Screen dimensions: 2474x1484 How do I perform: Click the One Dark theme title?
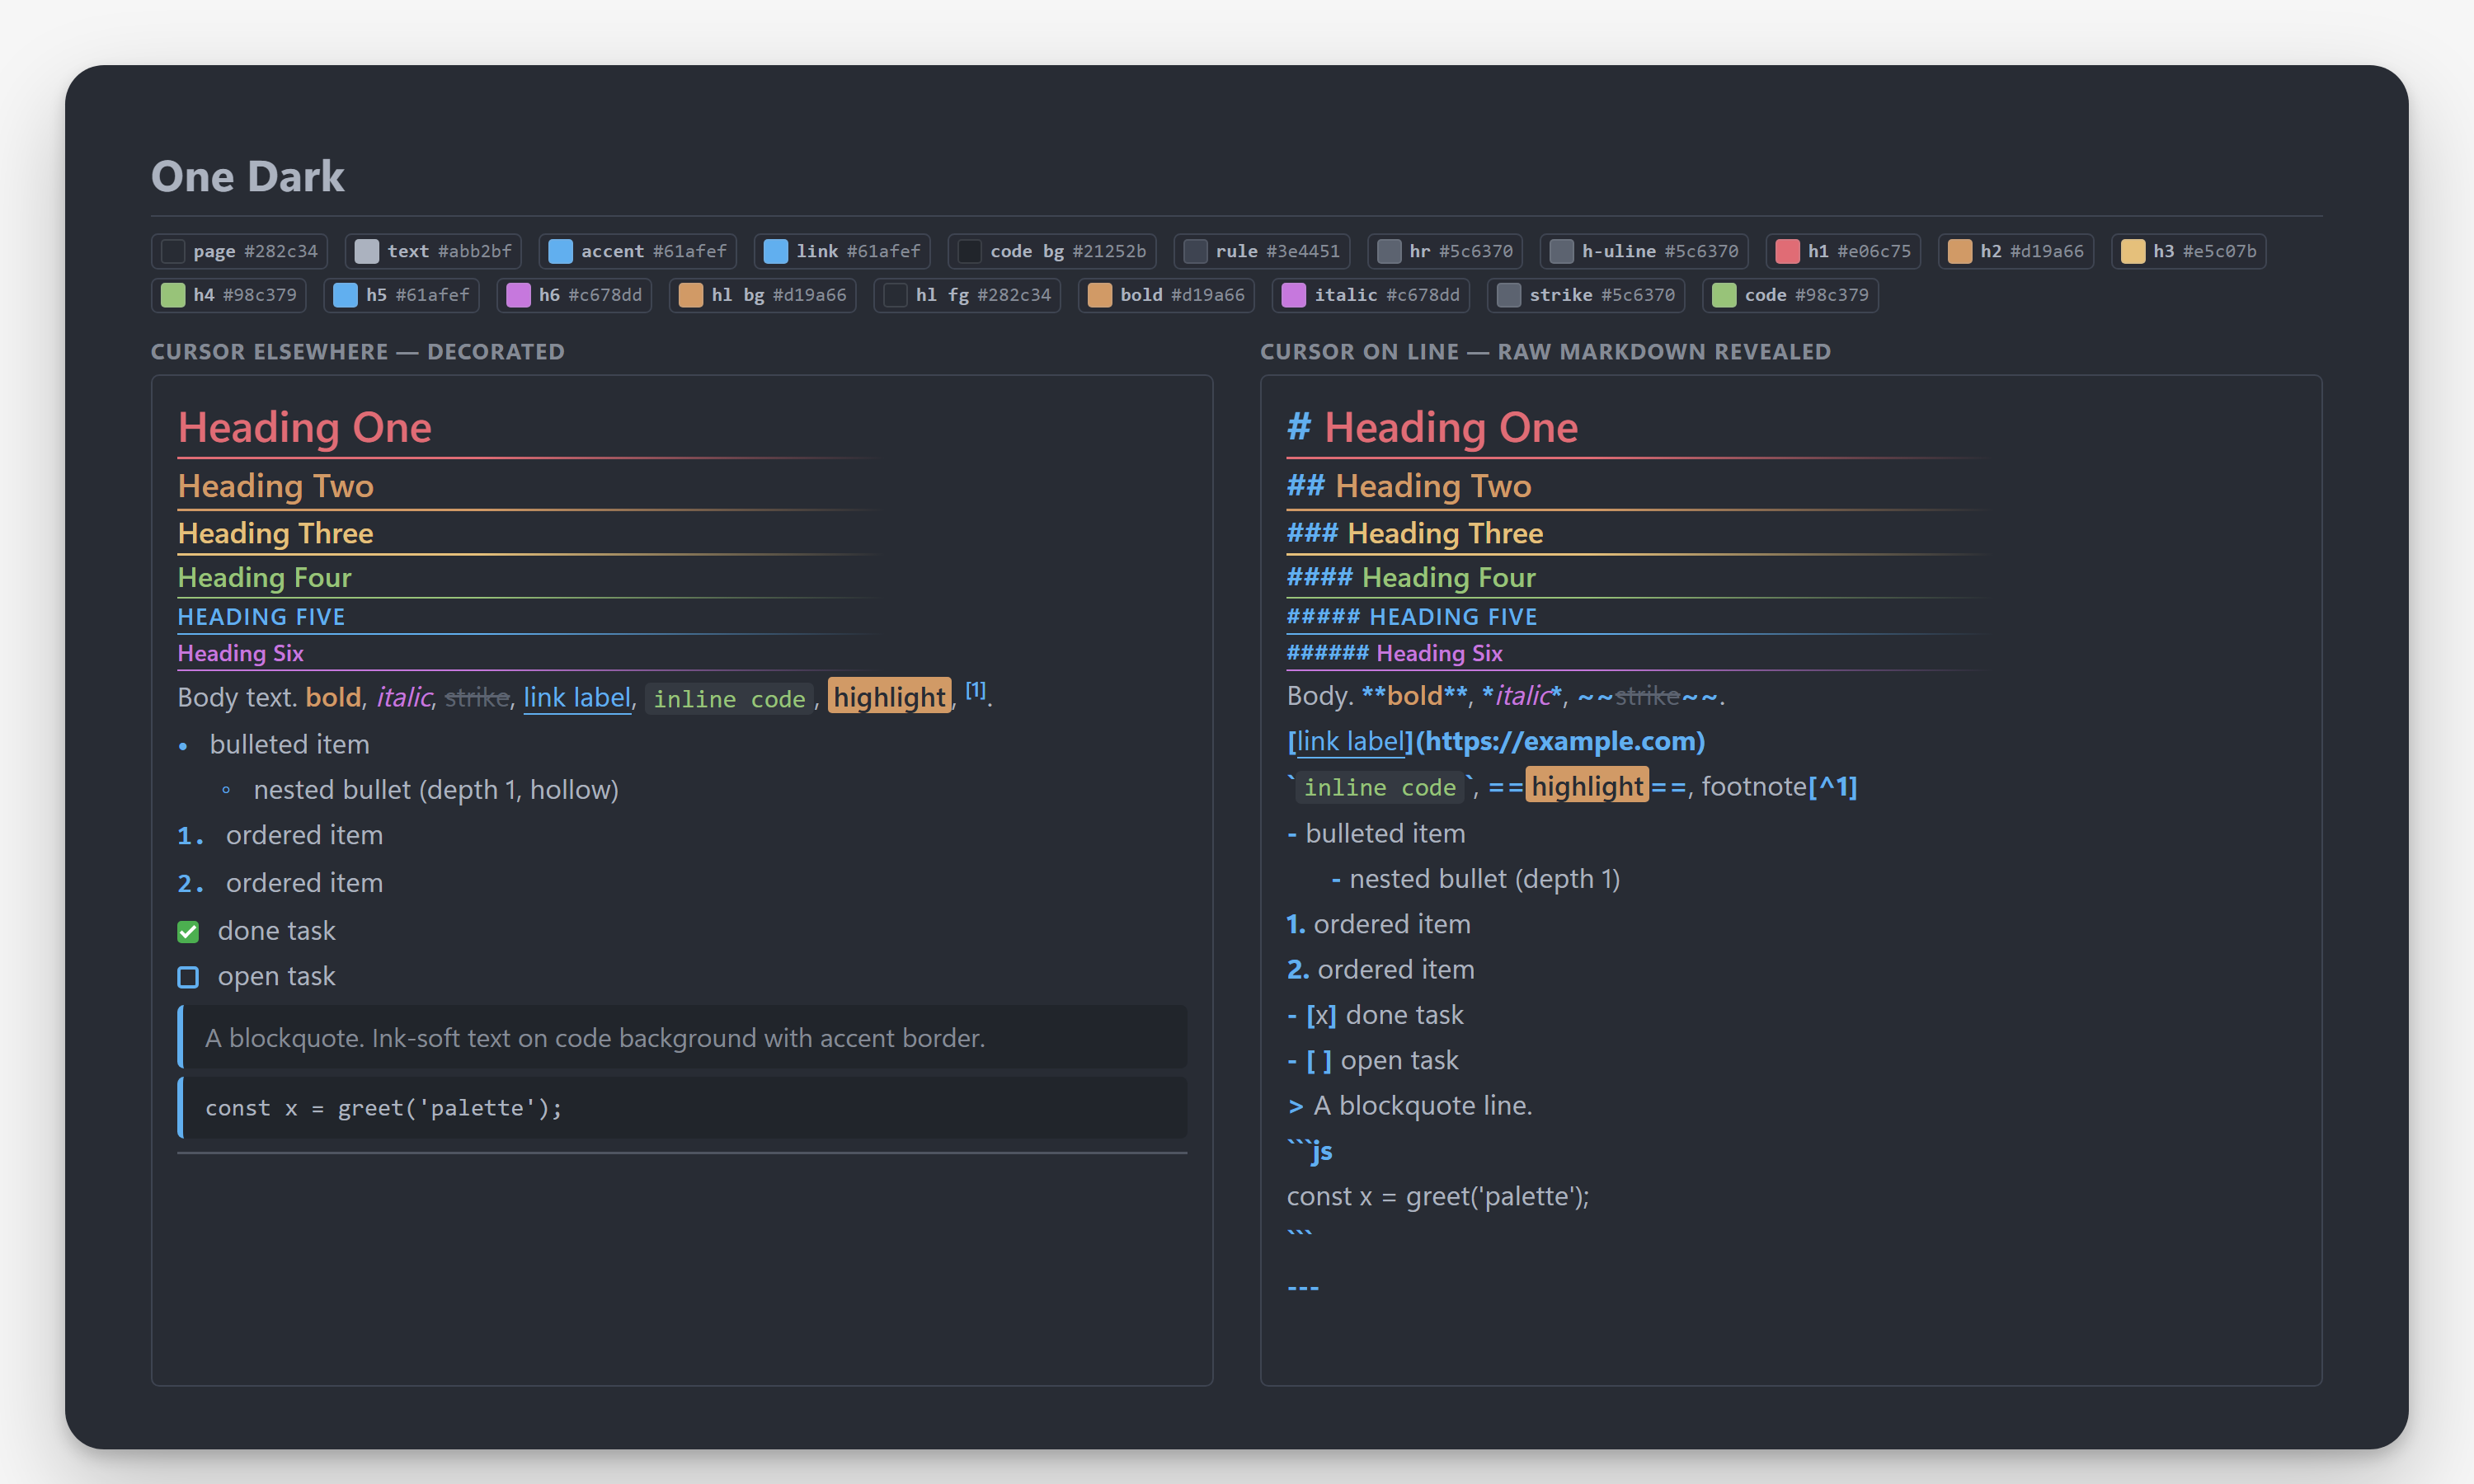(247, 176)
